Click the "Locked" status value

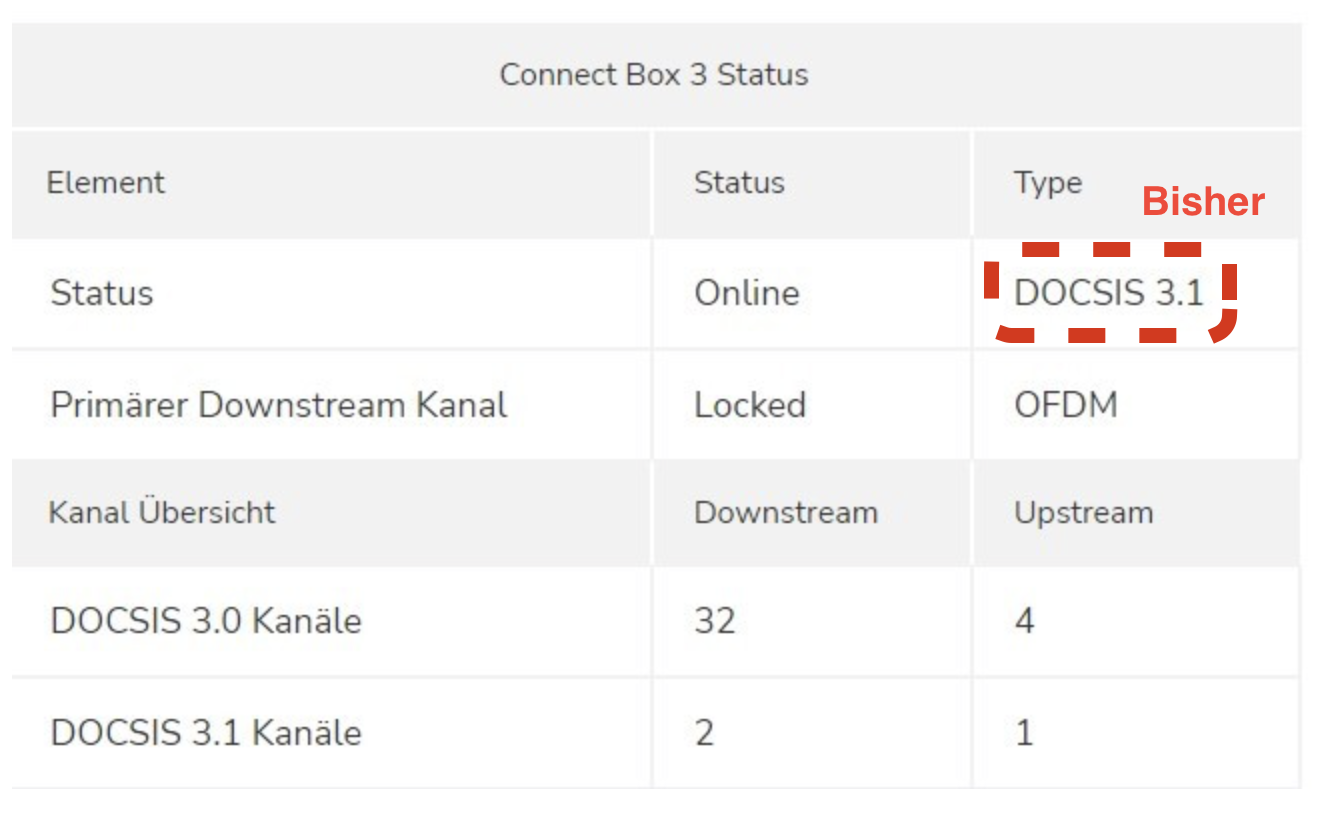coord(750,405)
